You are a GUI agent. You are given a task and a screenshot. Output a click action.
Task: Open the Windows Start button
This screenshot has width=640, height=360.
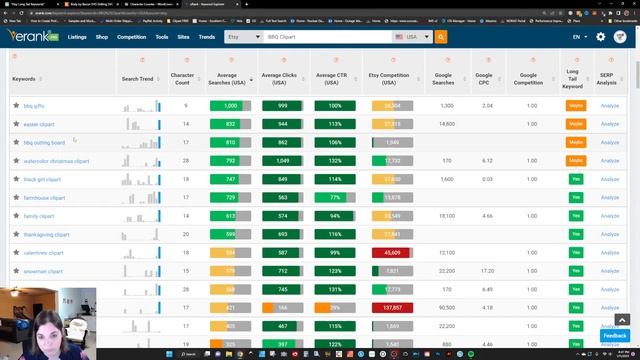pyautogui.click(x=169, y=354)
